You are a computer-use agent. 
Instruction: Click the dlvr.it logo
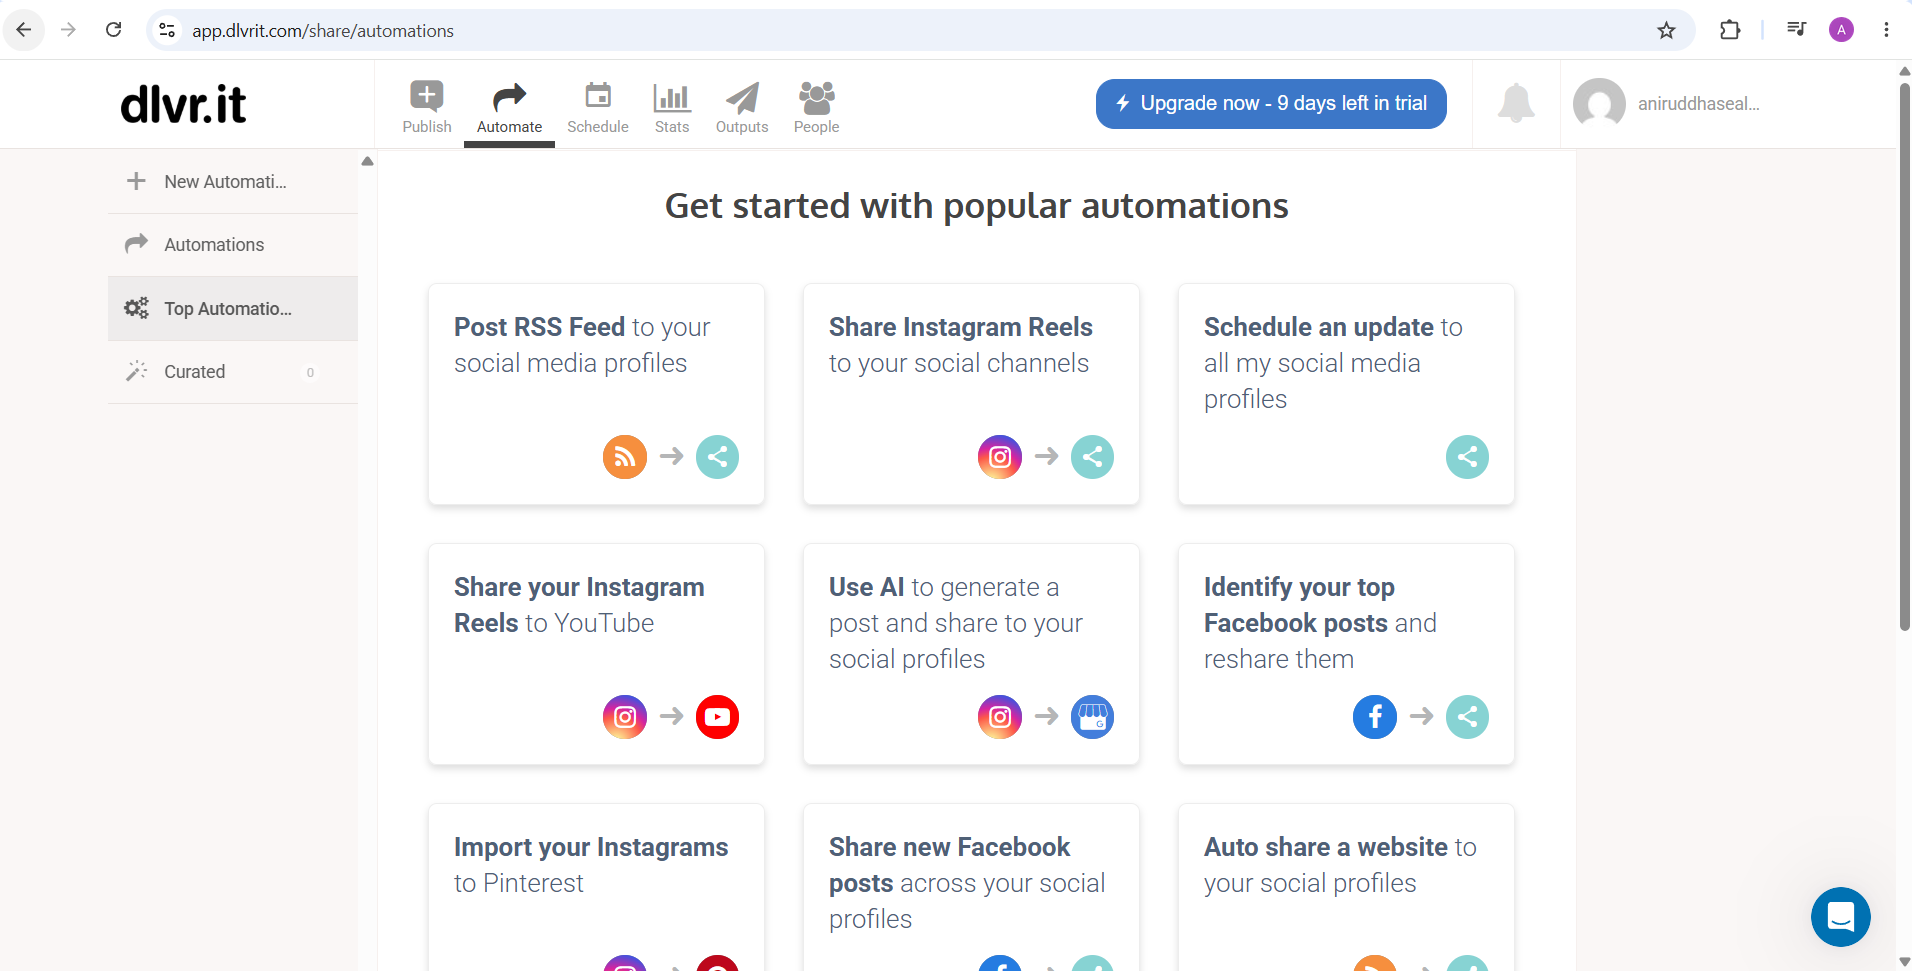[183, 104]
